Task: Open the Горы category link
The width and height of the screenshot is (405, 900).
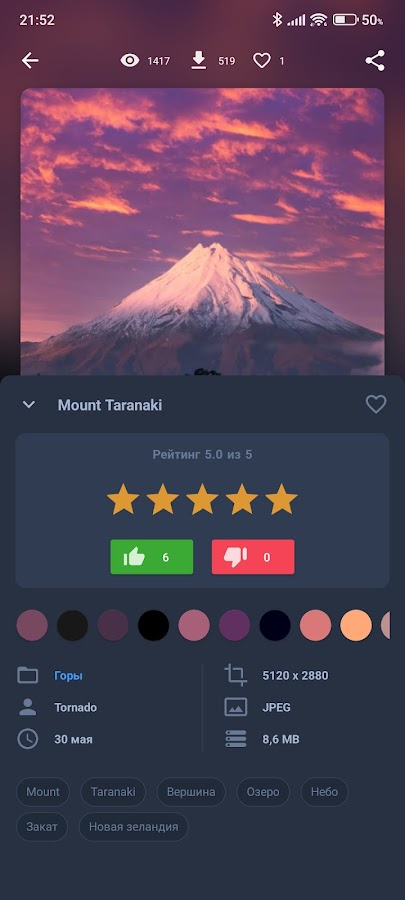Action: coord(68,676)
